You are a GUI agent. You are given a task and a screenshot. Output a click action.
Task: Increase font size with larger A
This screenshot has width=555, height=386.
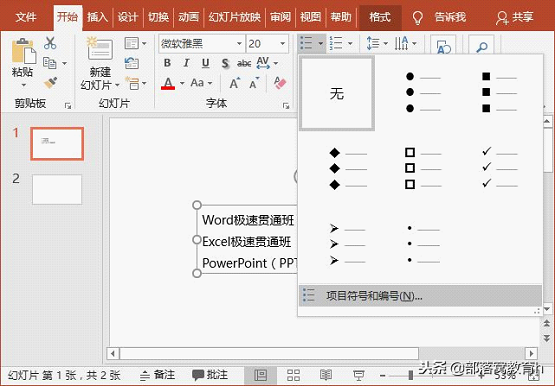click(x=235, y=83)
